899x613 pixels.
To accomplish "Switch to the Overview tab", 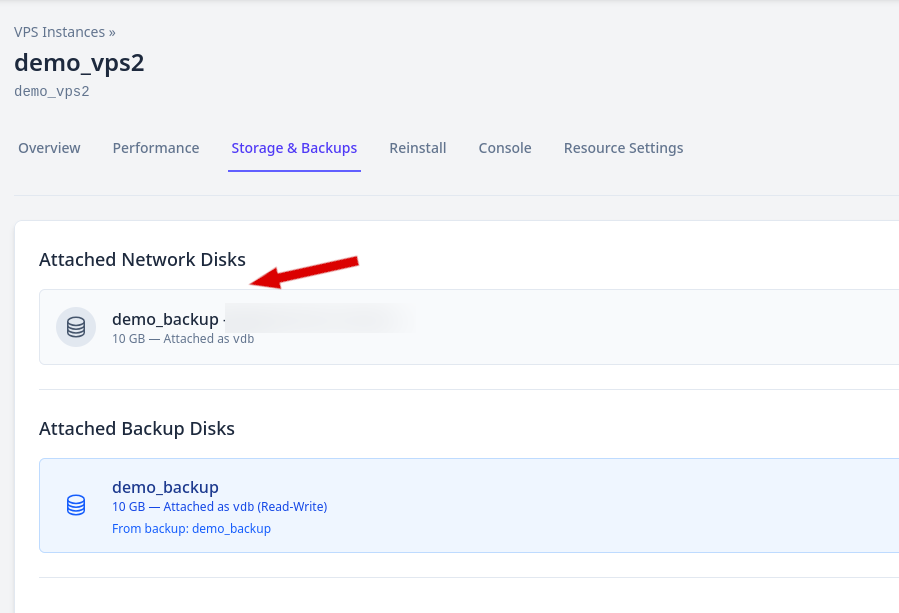I will (x=49, y=147).
